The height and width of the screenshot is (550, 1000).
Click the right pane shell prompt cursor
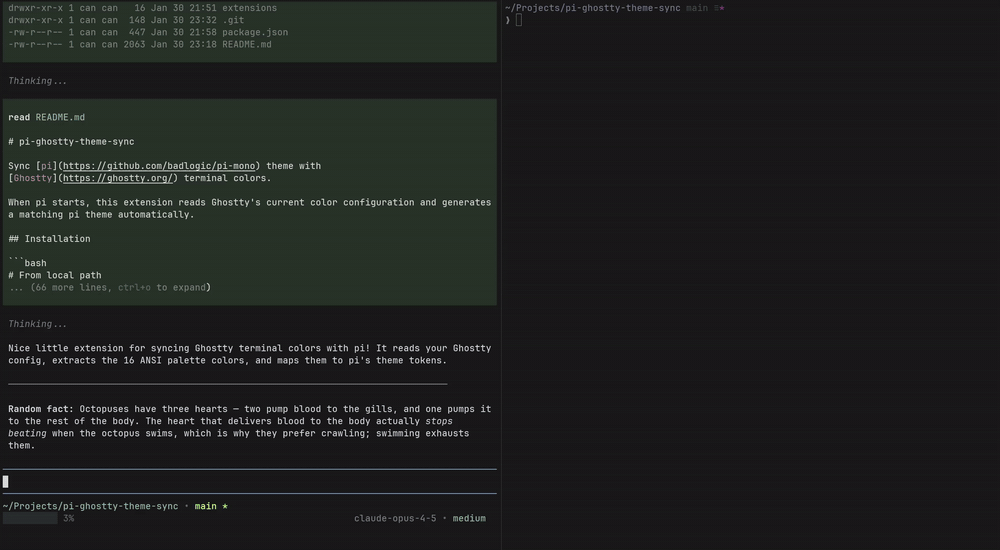[x=518, y=20]
